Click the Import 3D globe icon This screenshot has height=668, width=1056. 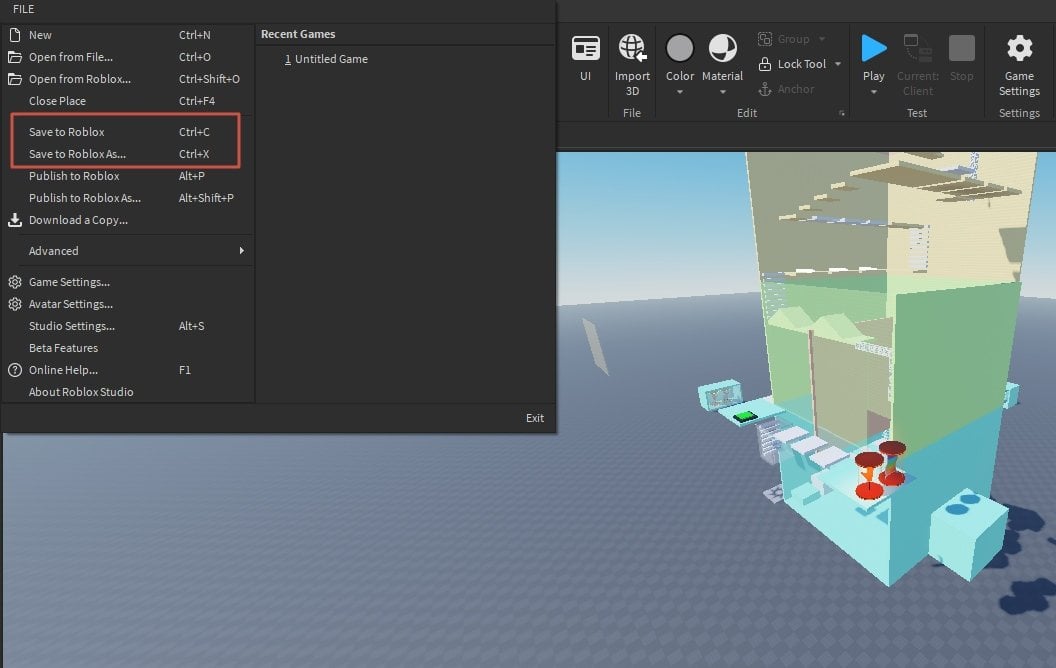(x=632, y=48)
